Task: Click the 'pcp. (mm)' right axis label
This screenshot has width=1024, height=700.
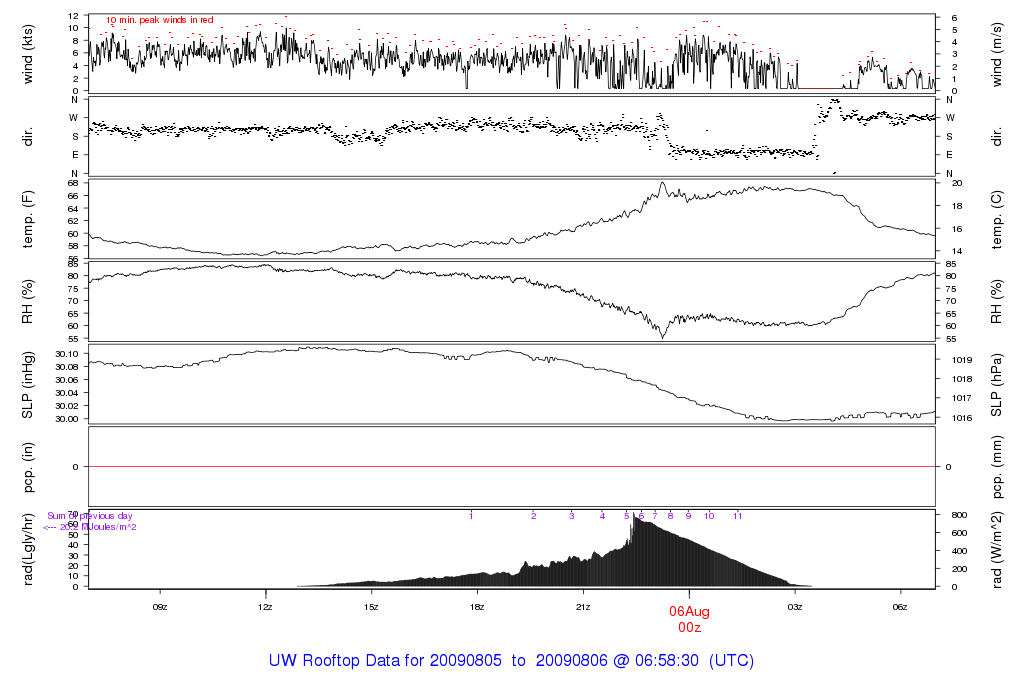Action: coord(996,467)
